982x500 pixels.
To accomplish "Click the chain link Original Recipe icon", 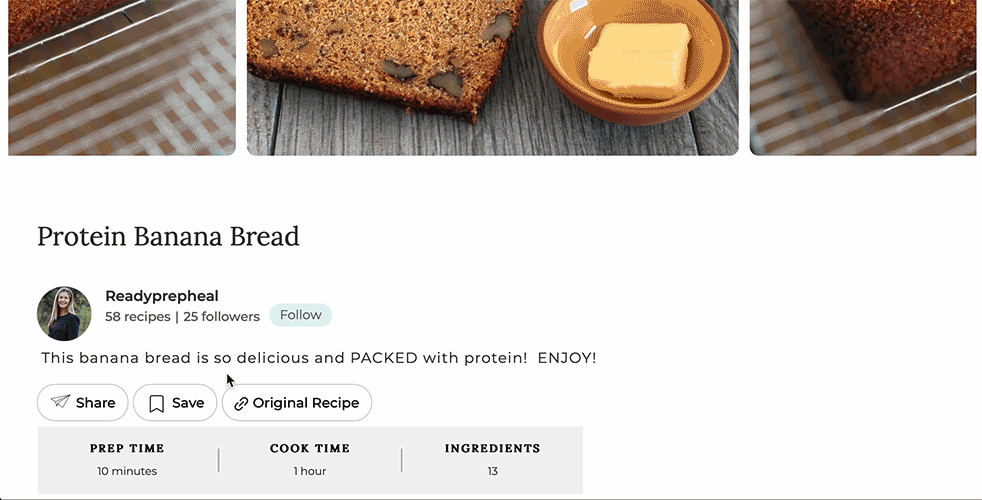I will 241,403.
